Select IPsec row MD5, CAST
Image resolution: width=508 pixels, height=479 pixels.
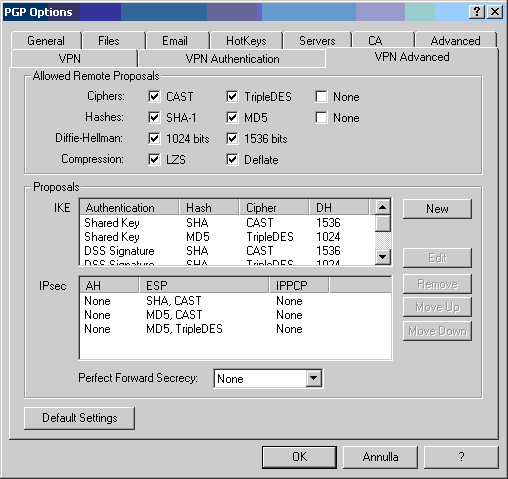pyautogui.click(x=235, y=315)
